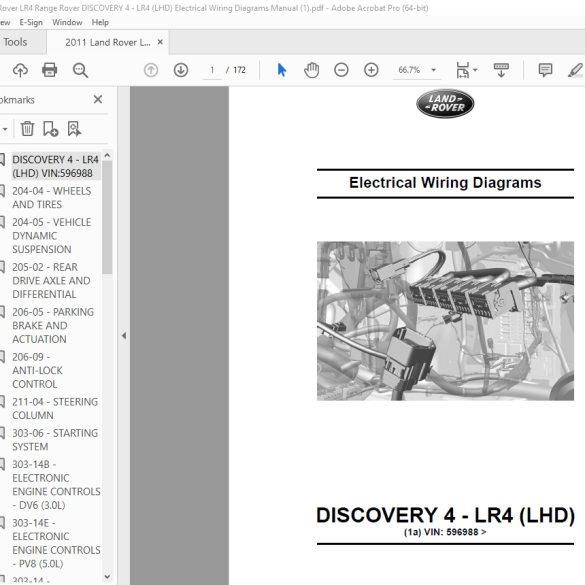This screenshot has height=585, width=585.
Task: Add a comment sticky note
Action: (x=545, y=70)
